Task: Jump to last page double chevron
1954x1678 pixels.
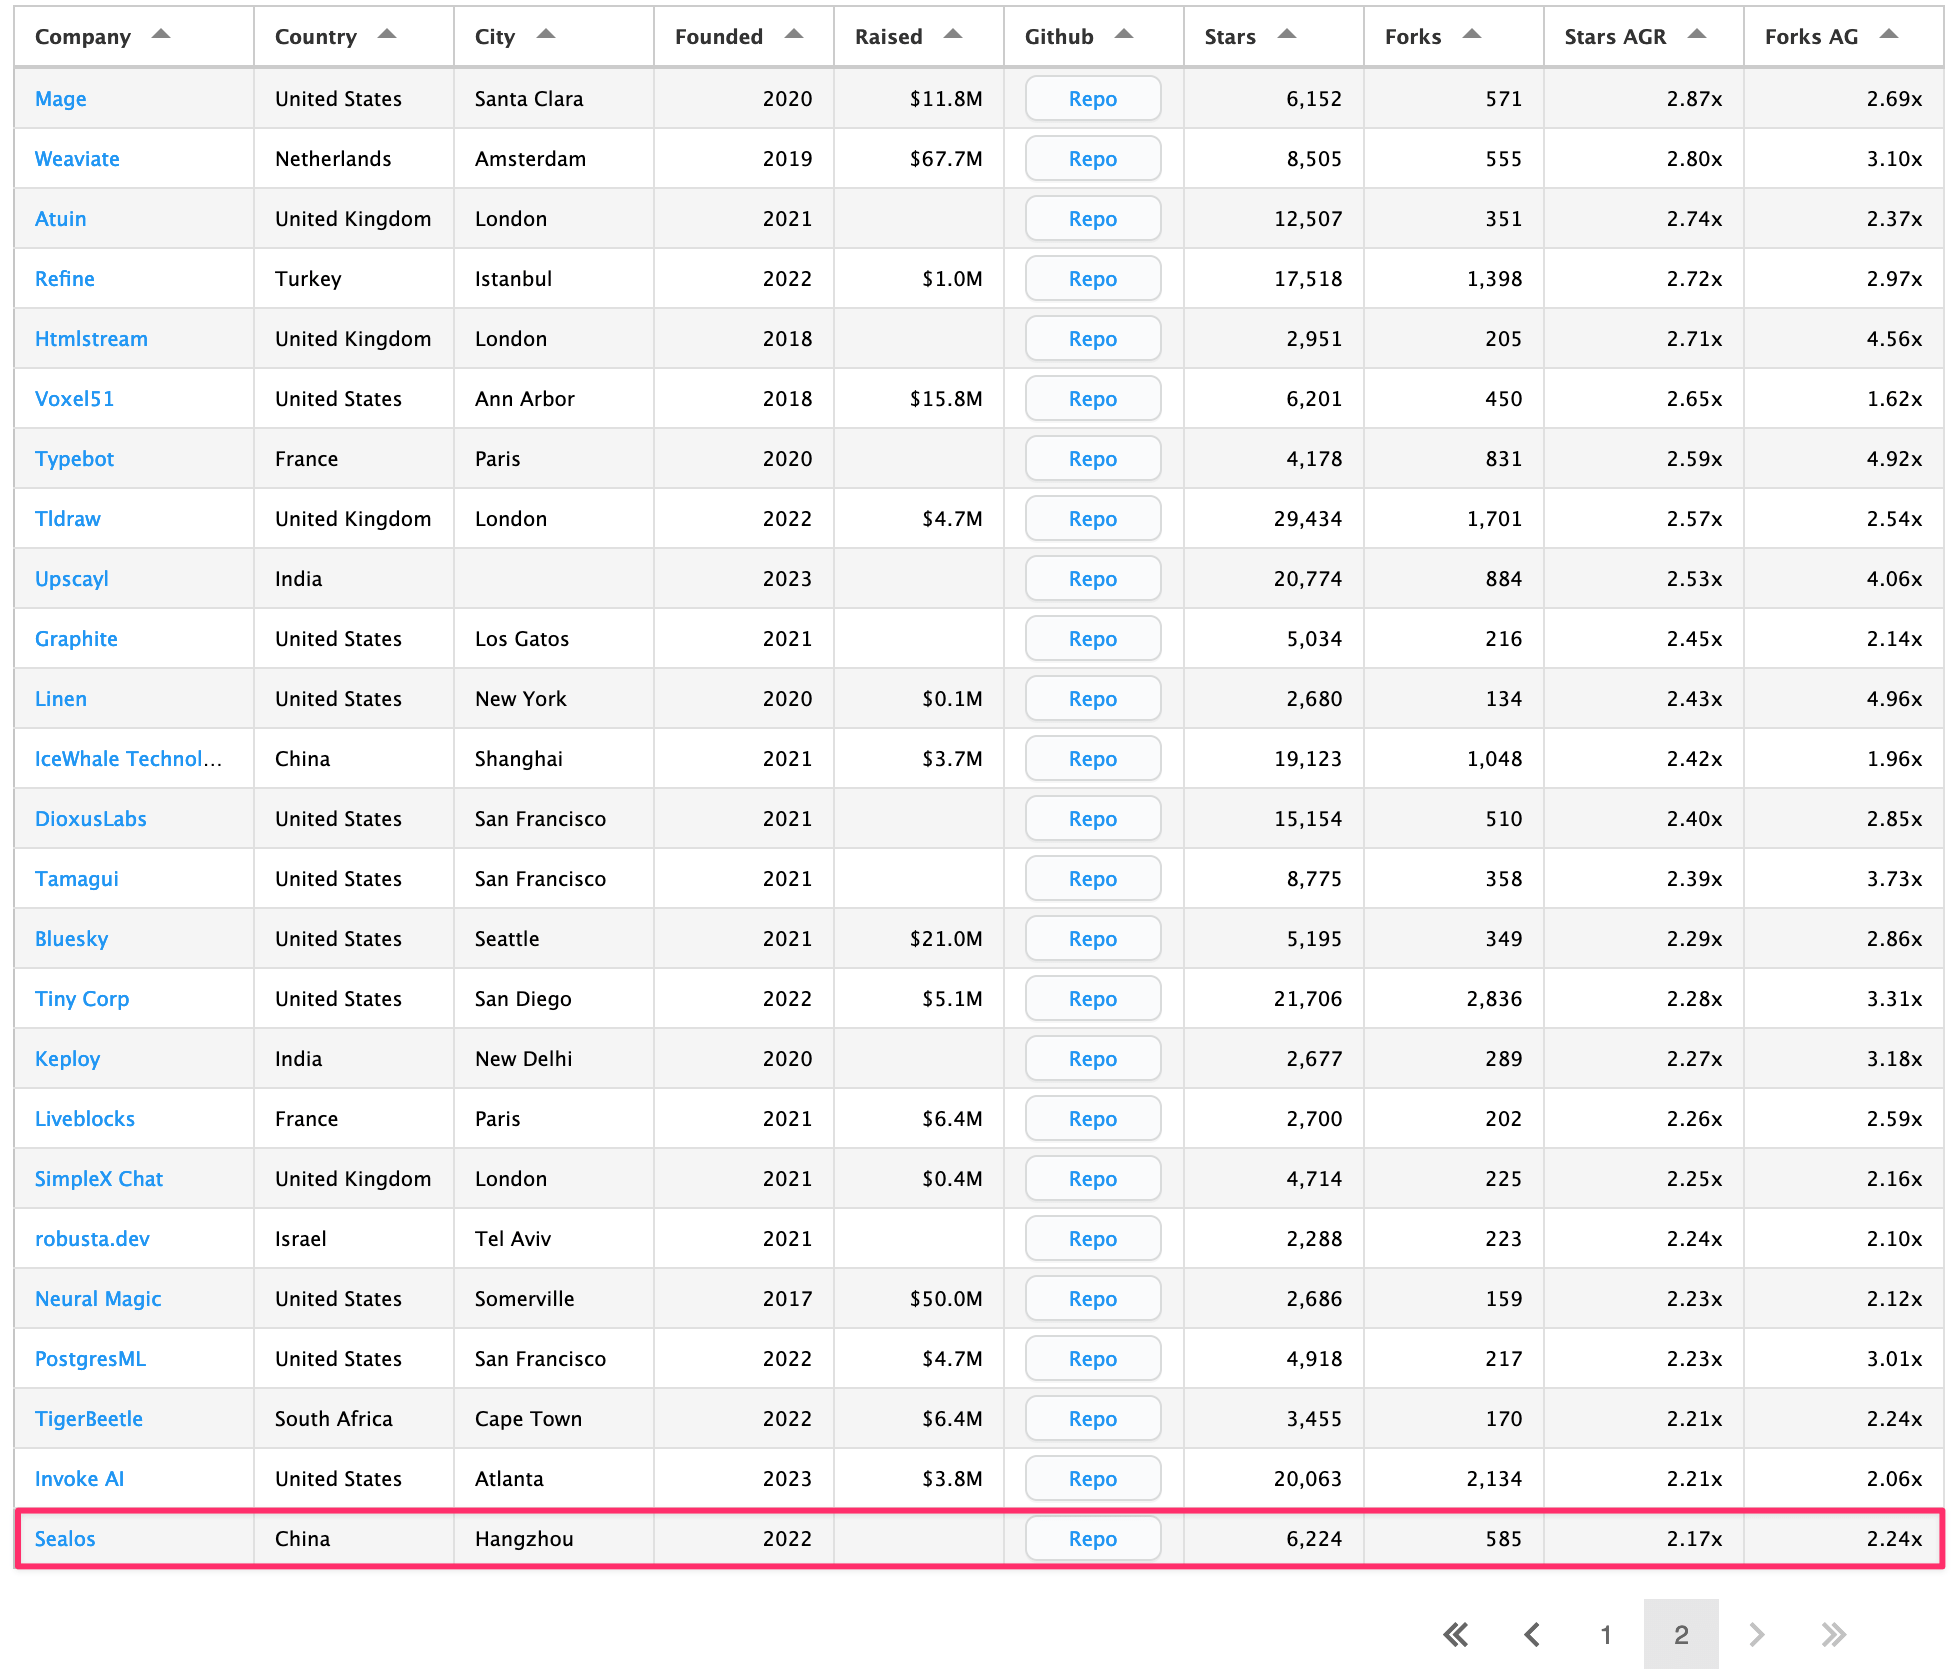Action: [1832, 1635]
